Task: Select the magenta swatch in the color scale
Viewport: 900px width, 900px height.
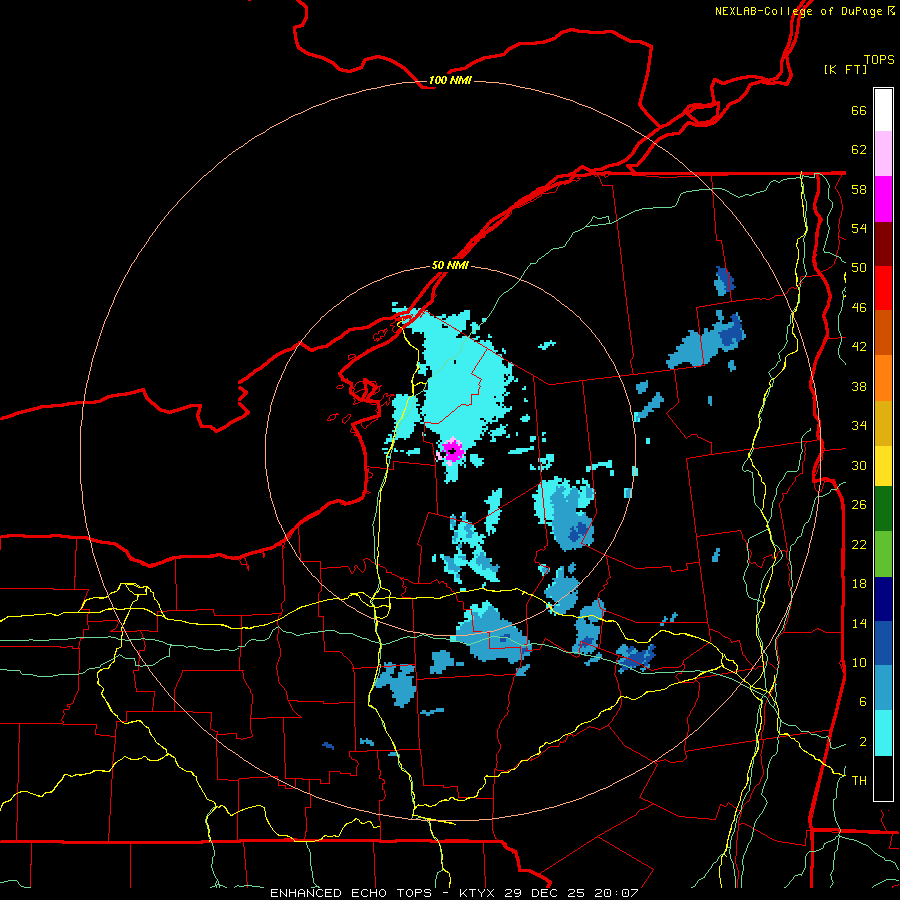Action: [x=883, y=199]
